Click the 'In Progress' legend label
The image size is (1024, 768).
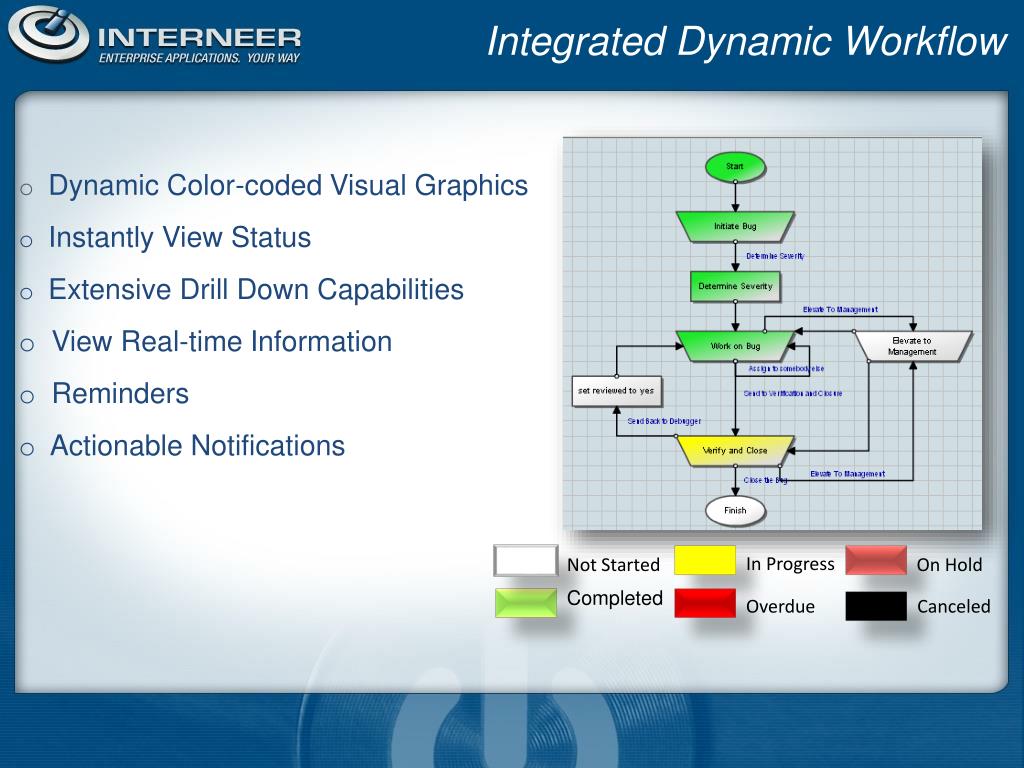click(790, 564)
